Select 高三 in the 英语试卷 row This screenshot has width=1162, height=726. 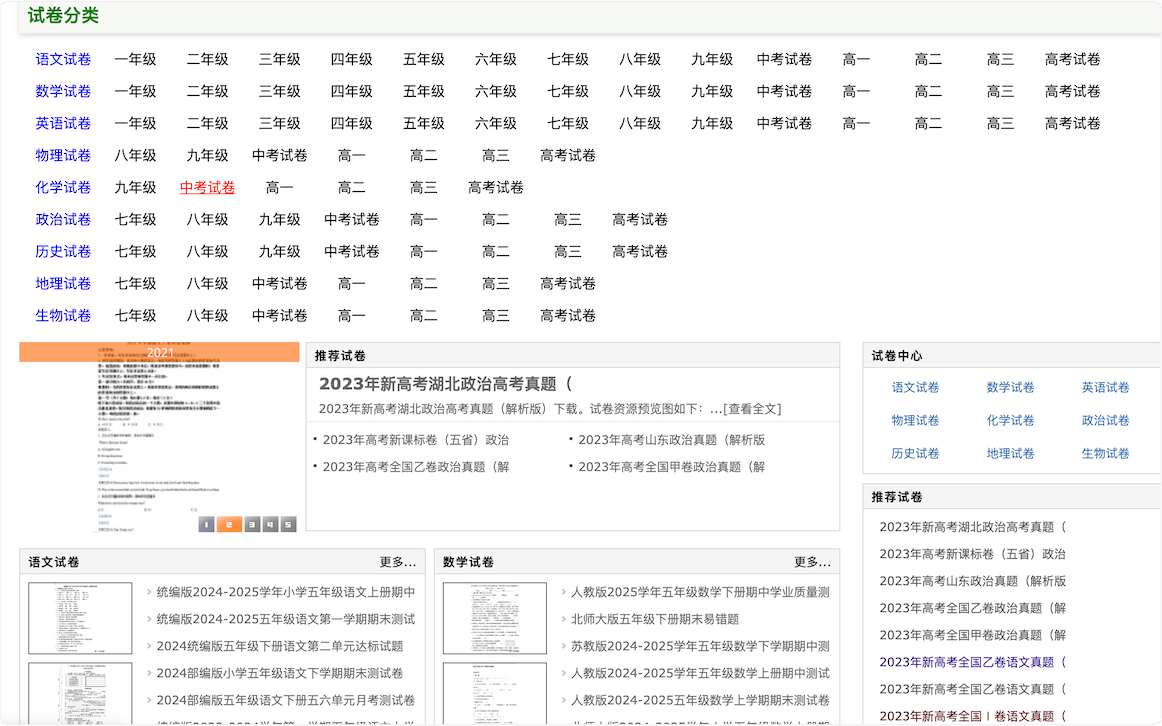click(x=1000, y=123)
